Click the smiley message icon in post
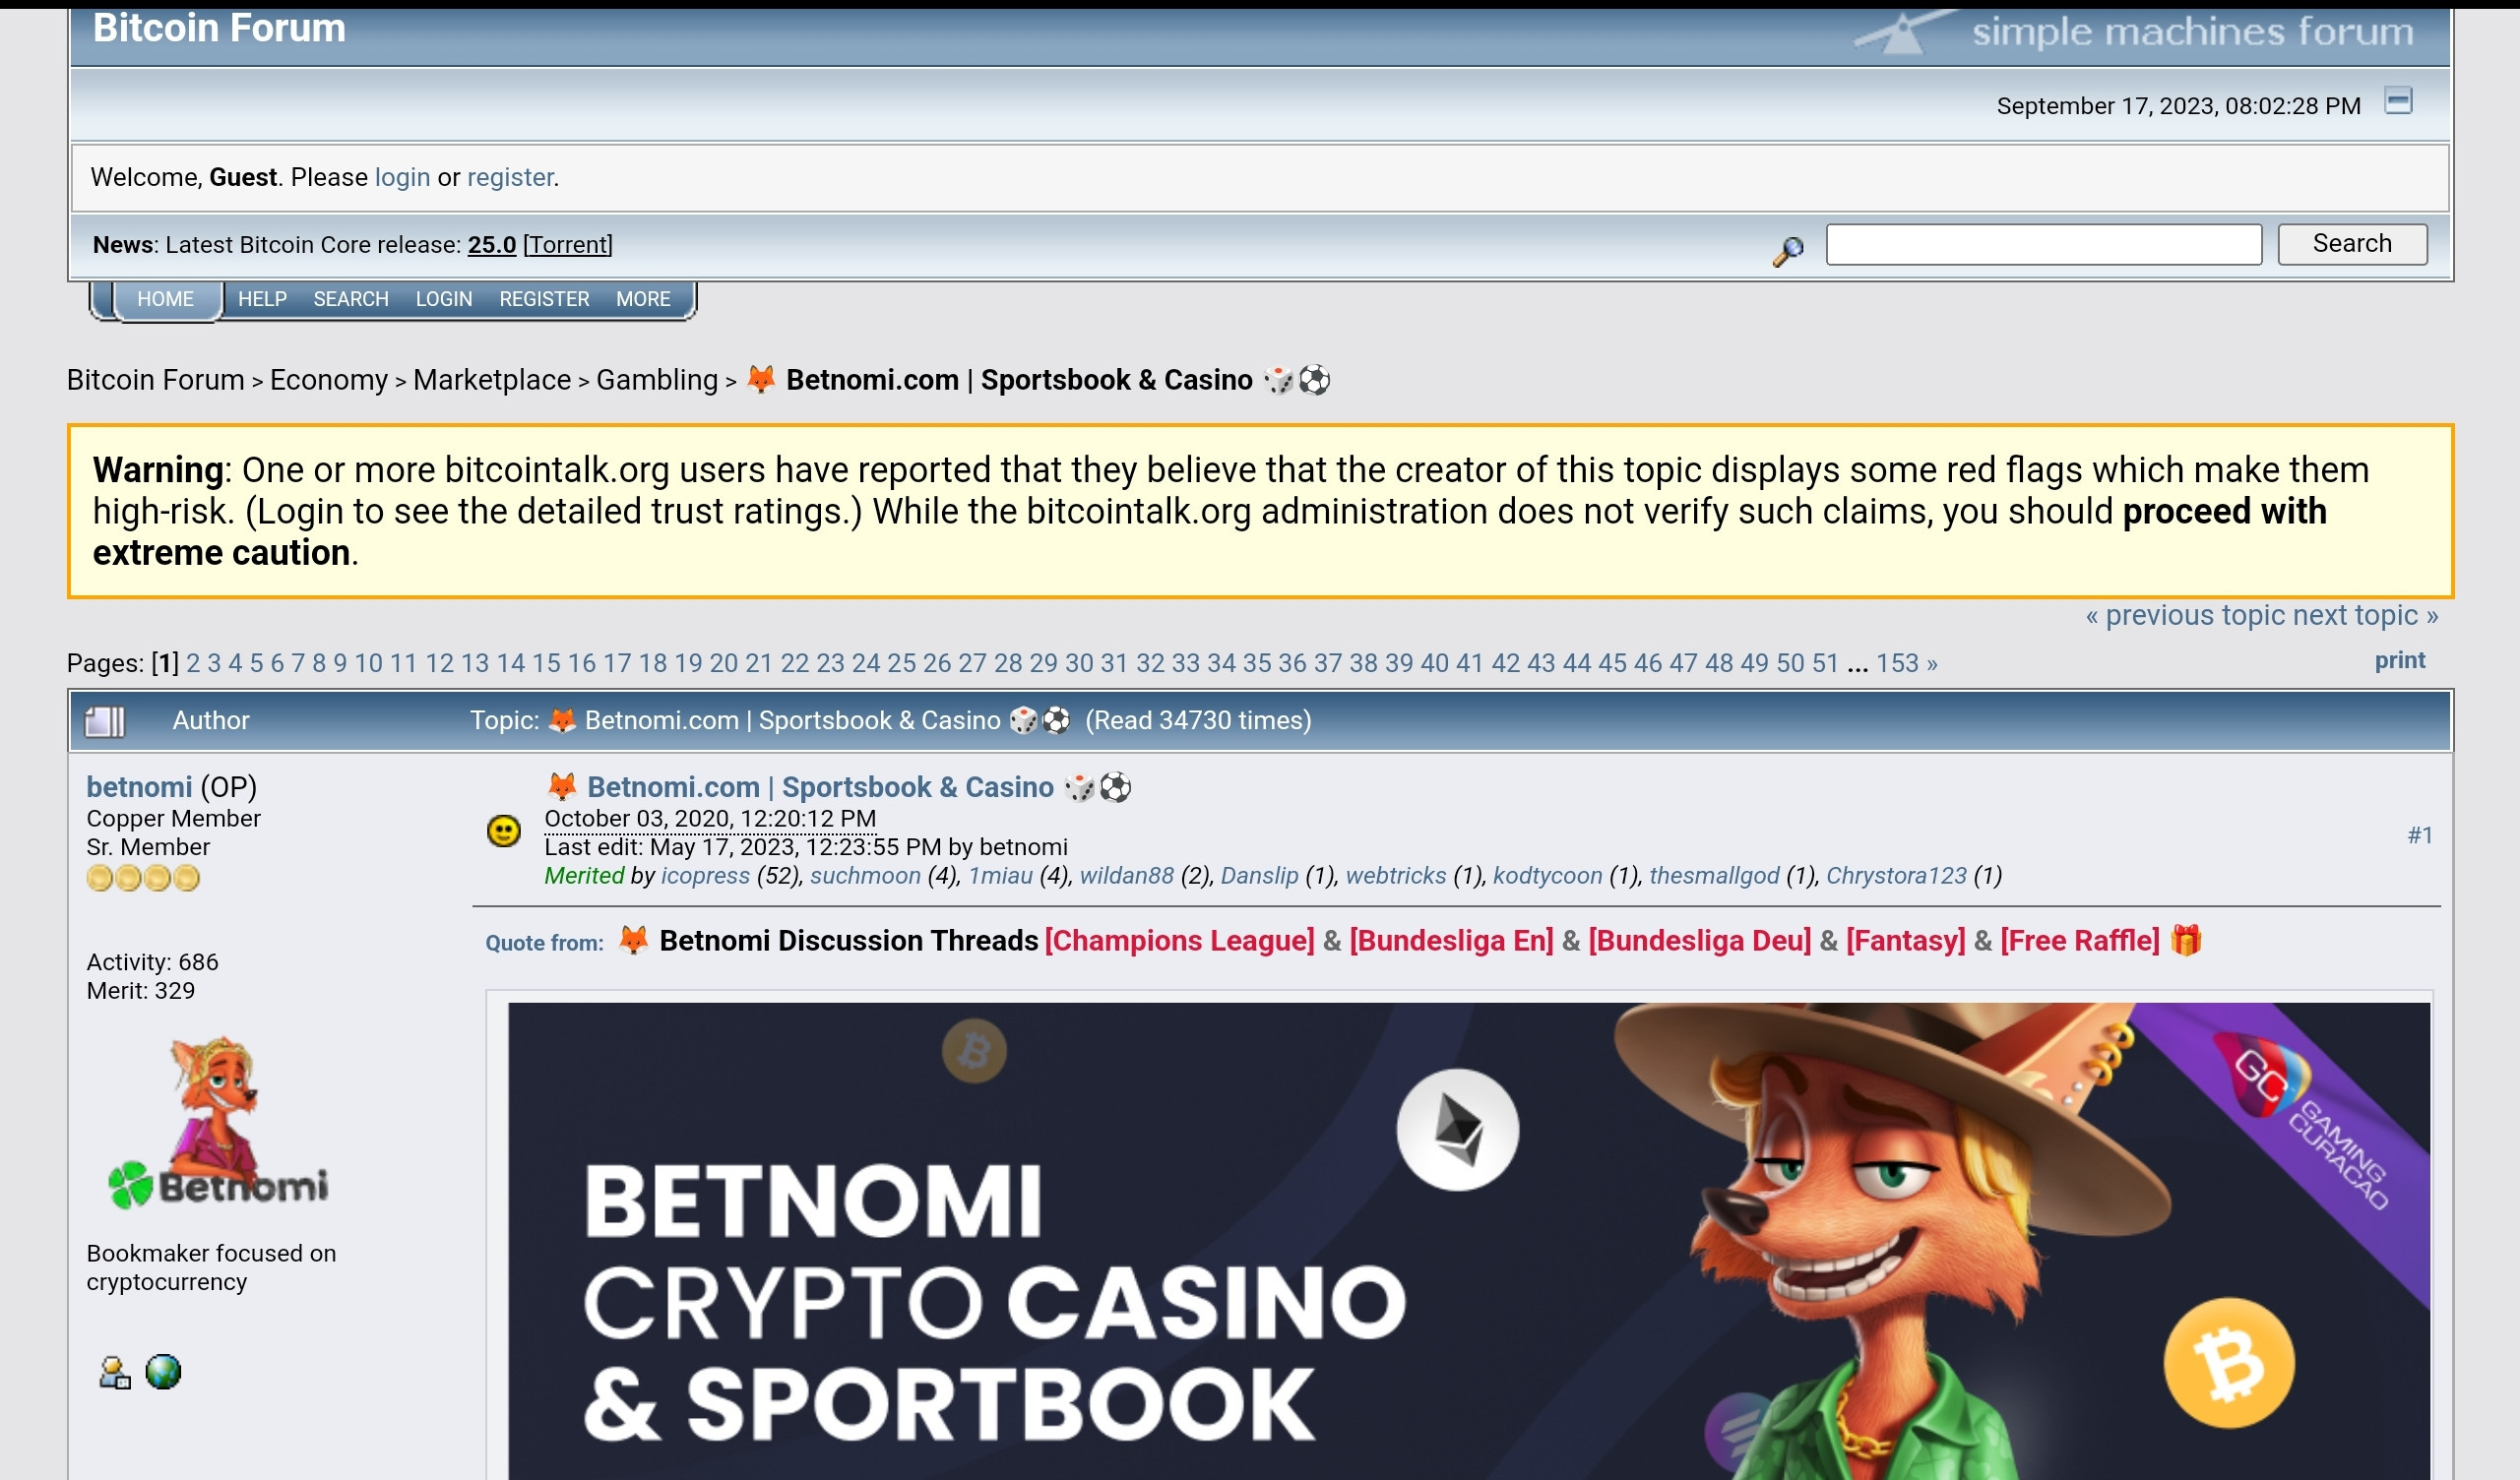Image resolution: width=2520 pixels, height=1480 pixels. (504, 830)
